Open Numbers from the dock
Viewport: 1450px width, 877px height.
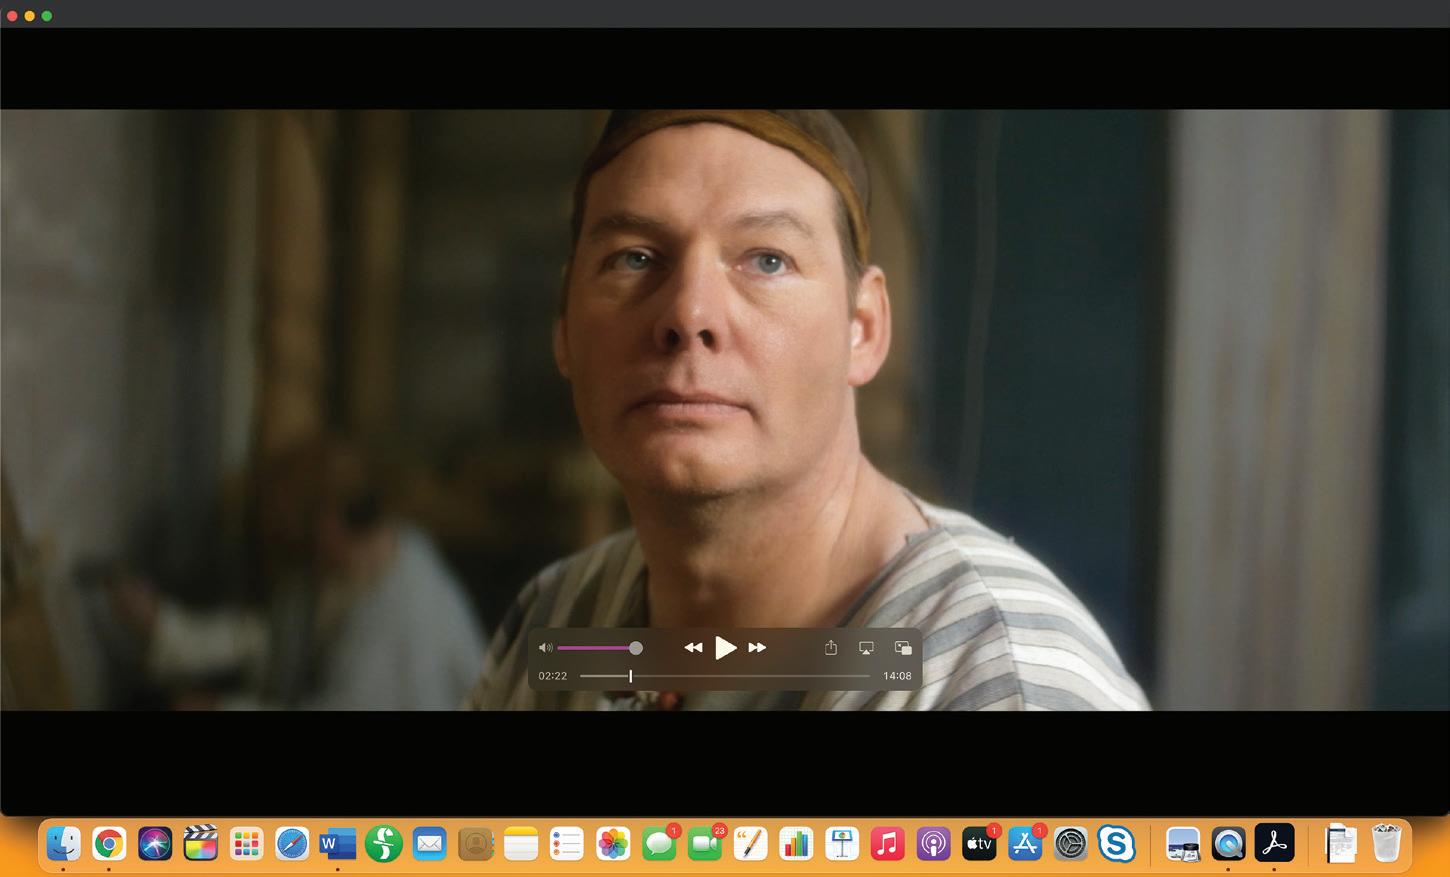(x=796, y=845)
